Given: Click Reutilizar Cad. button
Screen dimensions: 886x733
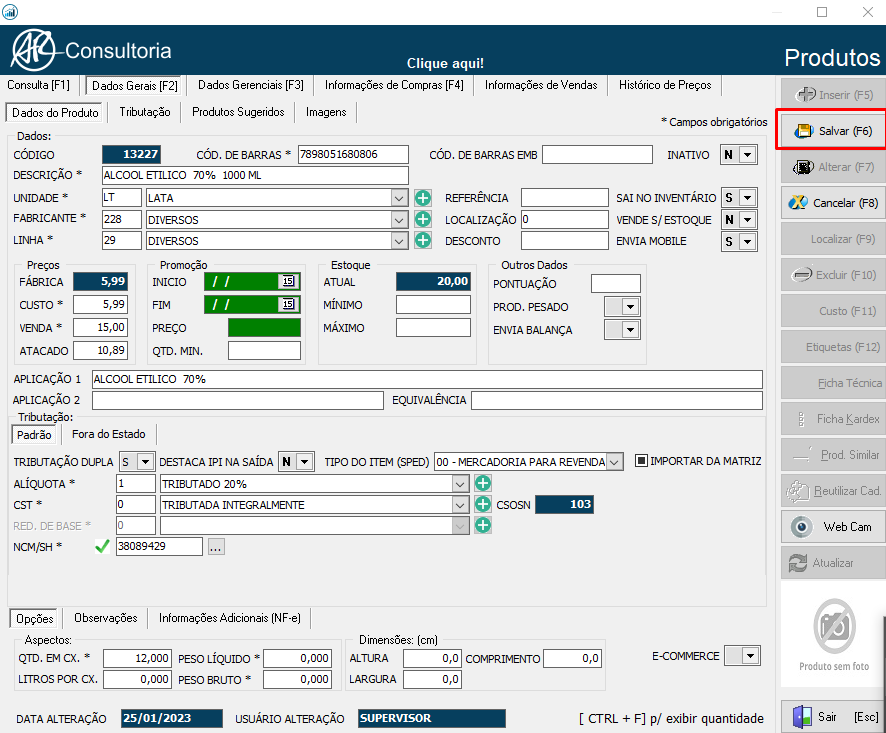Looking at the screenshot, I should pyautogui.click(x=833, y=491).
